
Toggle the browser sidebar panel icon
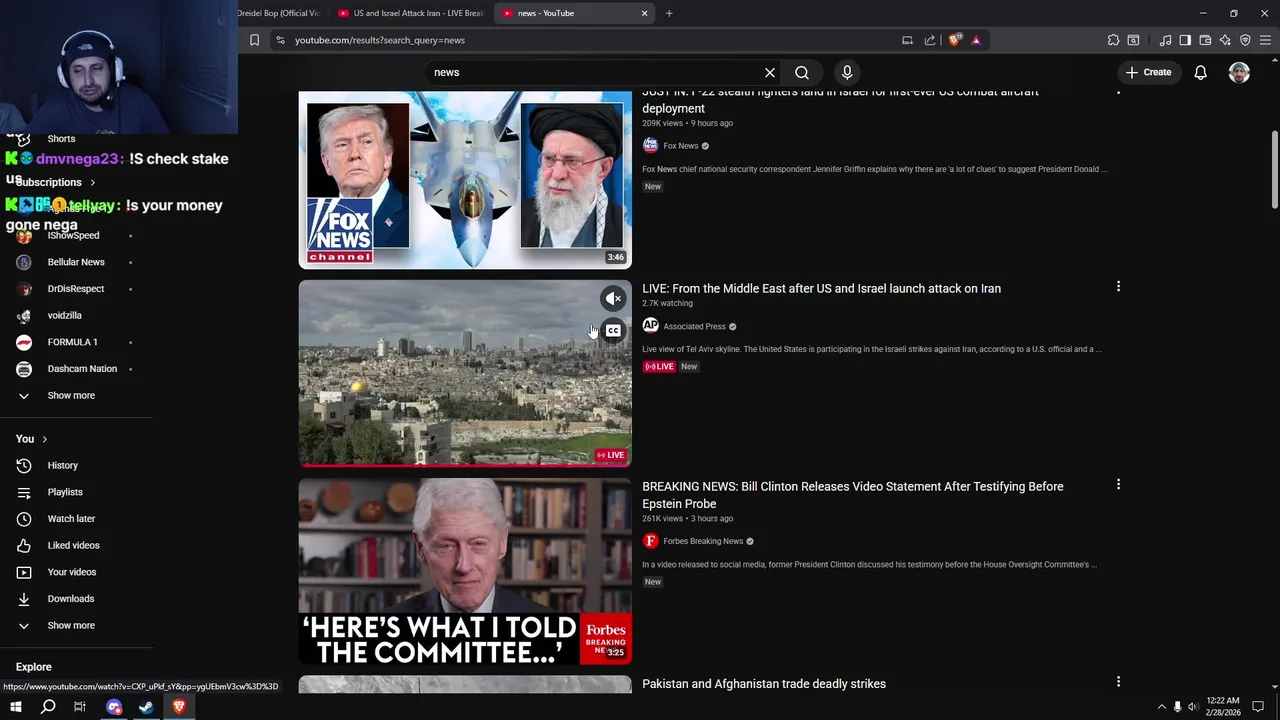[1185, 40]
